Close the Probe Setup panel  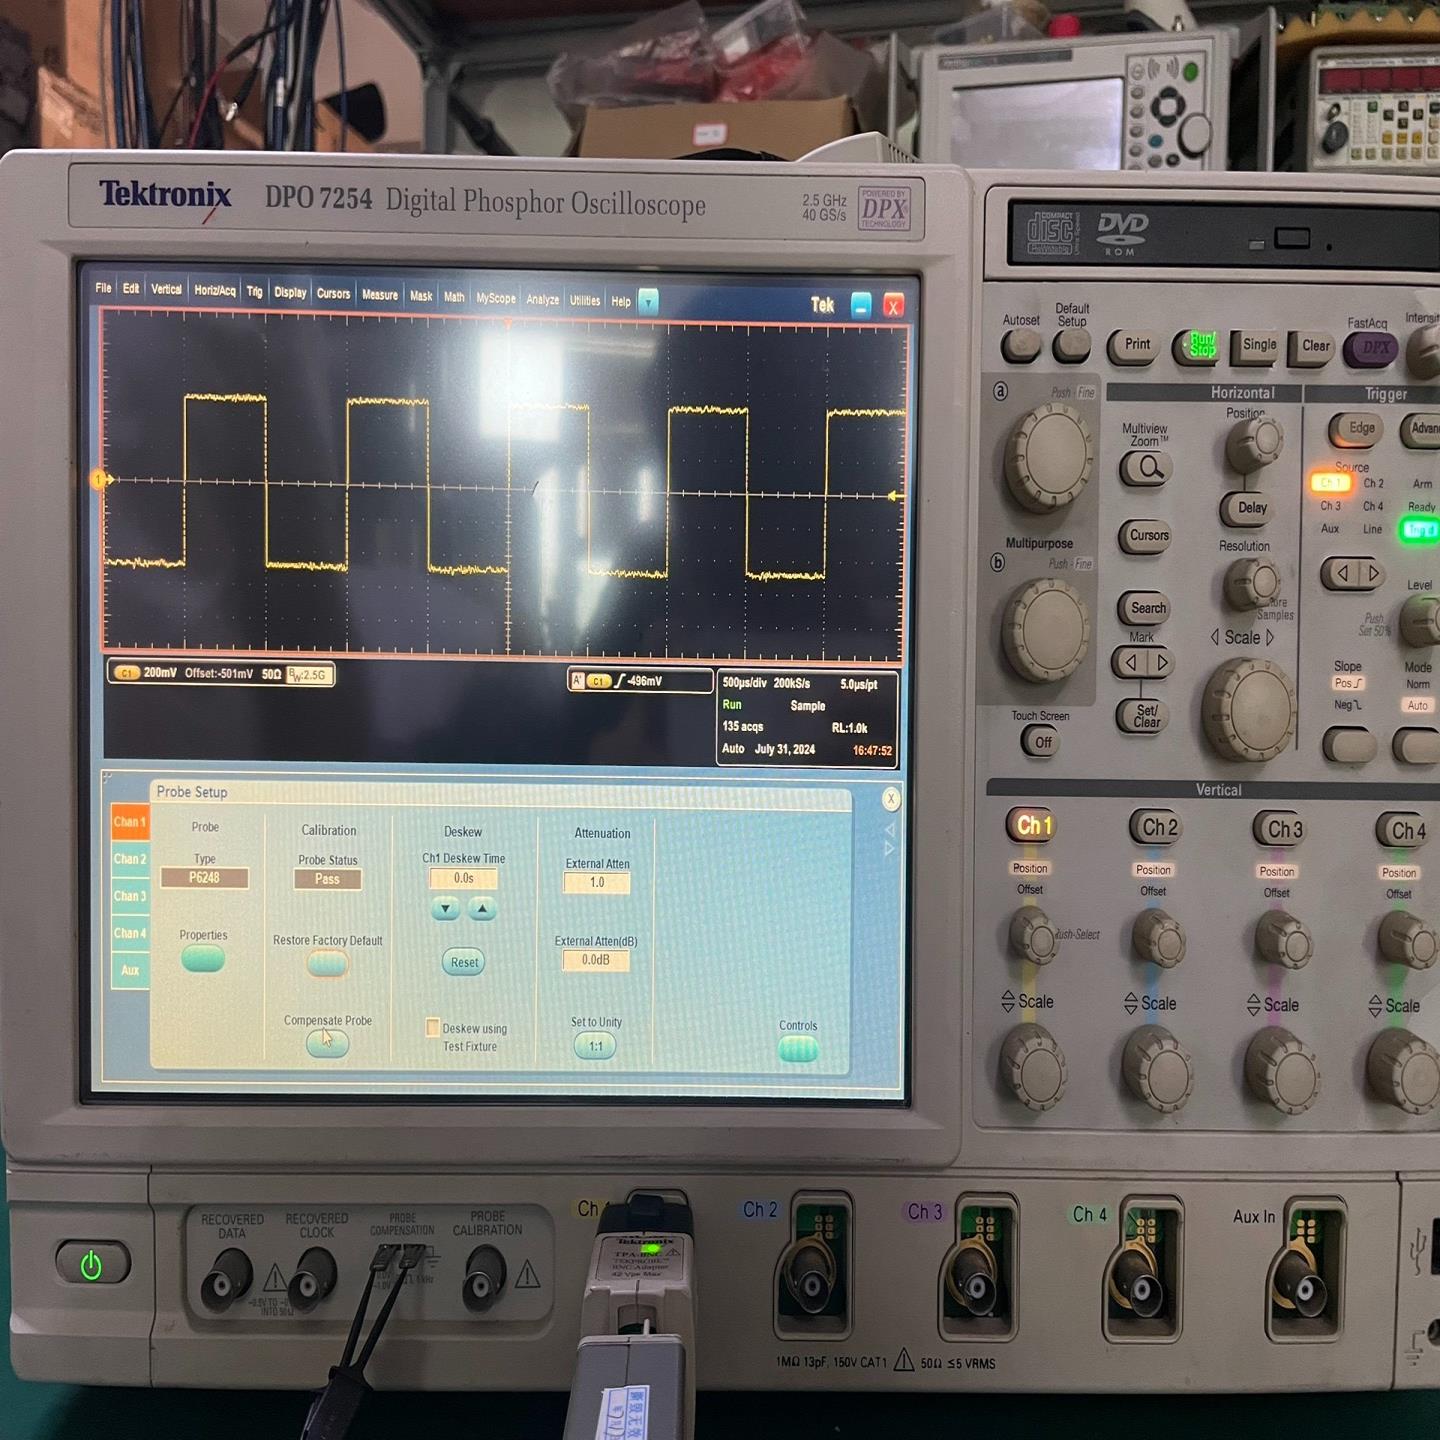click(x=891, y=798)
